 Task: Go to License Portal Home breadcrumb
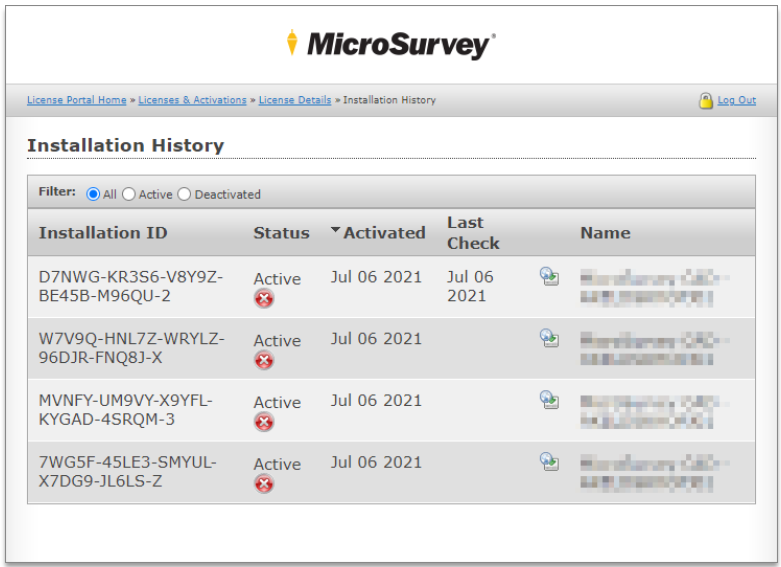tap(77, 100)
